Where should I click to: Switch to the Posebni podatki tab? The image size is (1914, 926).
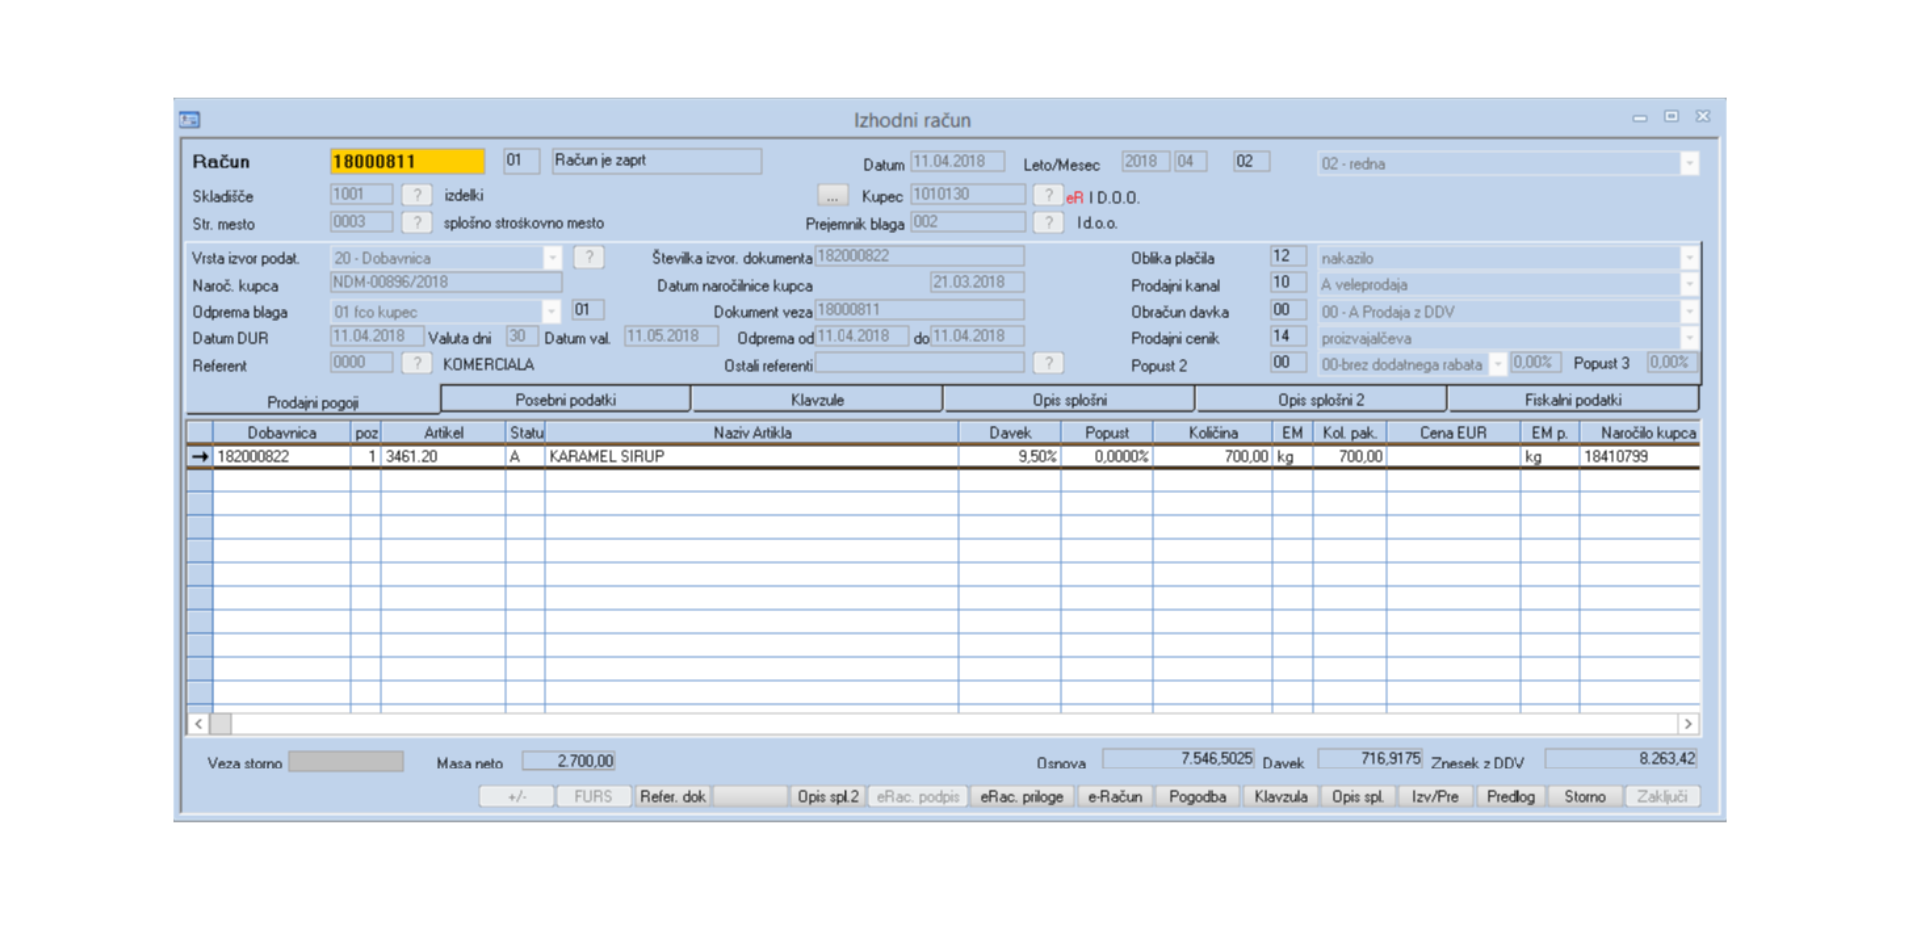click(565, 399)
